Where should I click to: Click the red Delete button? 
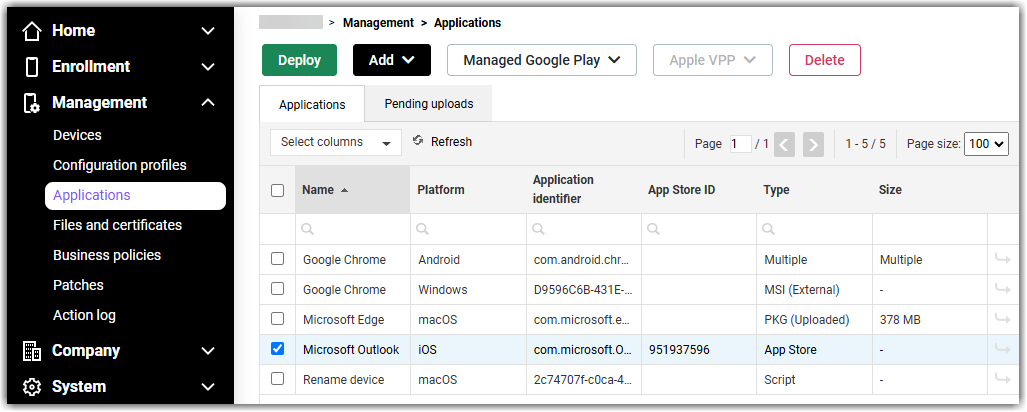point(825,60)
